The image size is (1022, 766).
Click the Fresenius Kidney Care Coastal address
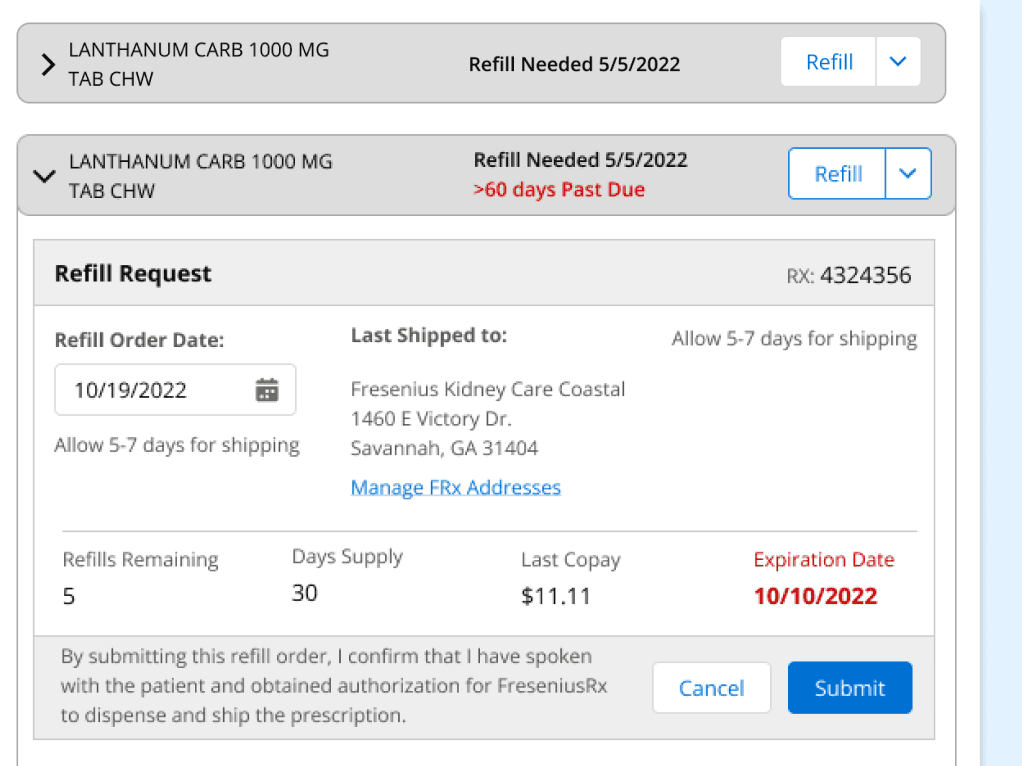point(488,389)
